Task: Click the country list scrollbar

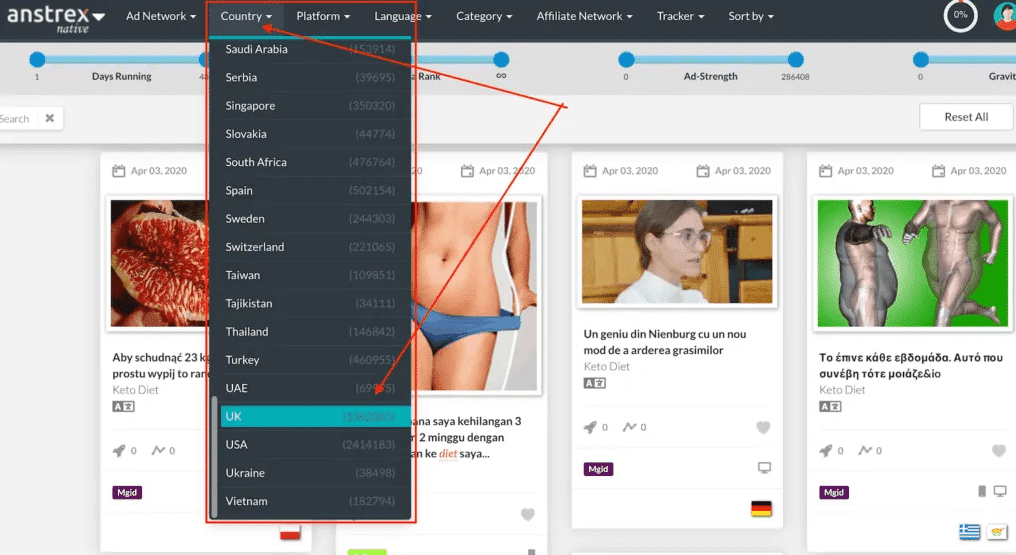Action: pos(214,457)
